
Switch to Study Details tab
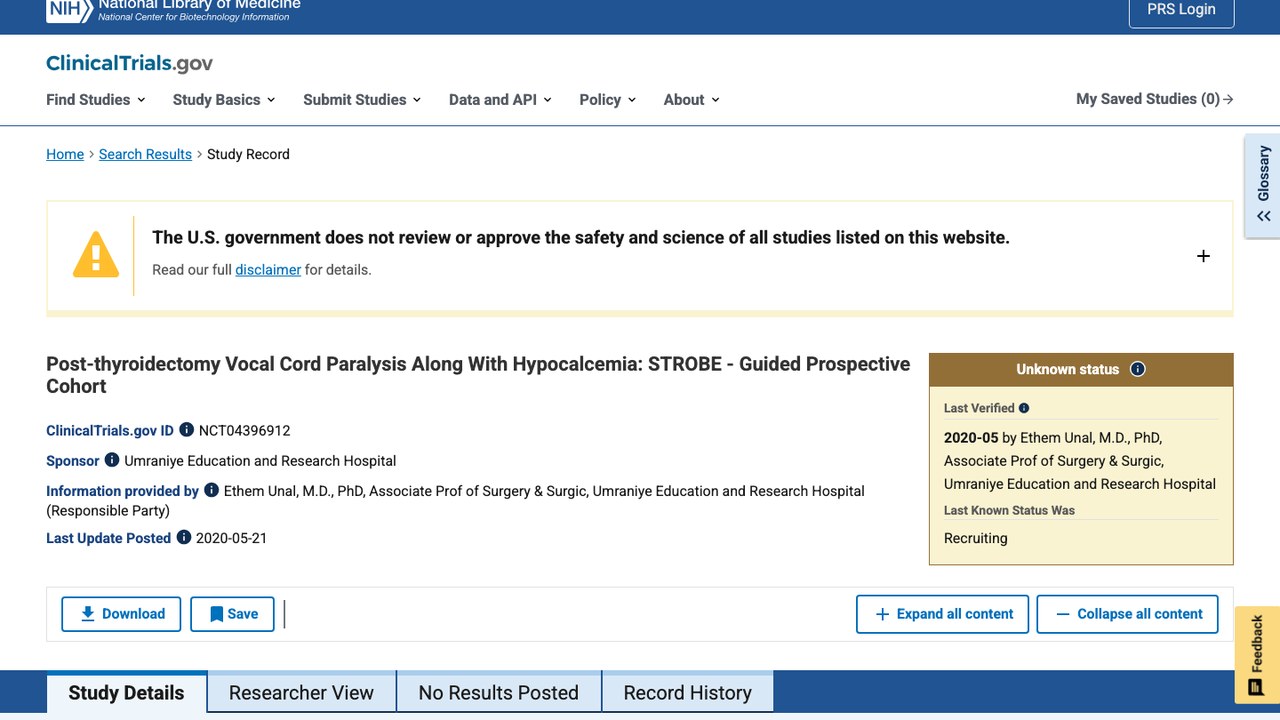127,693
